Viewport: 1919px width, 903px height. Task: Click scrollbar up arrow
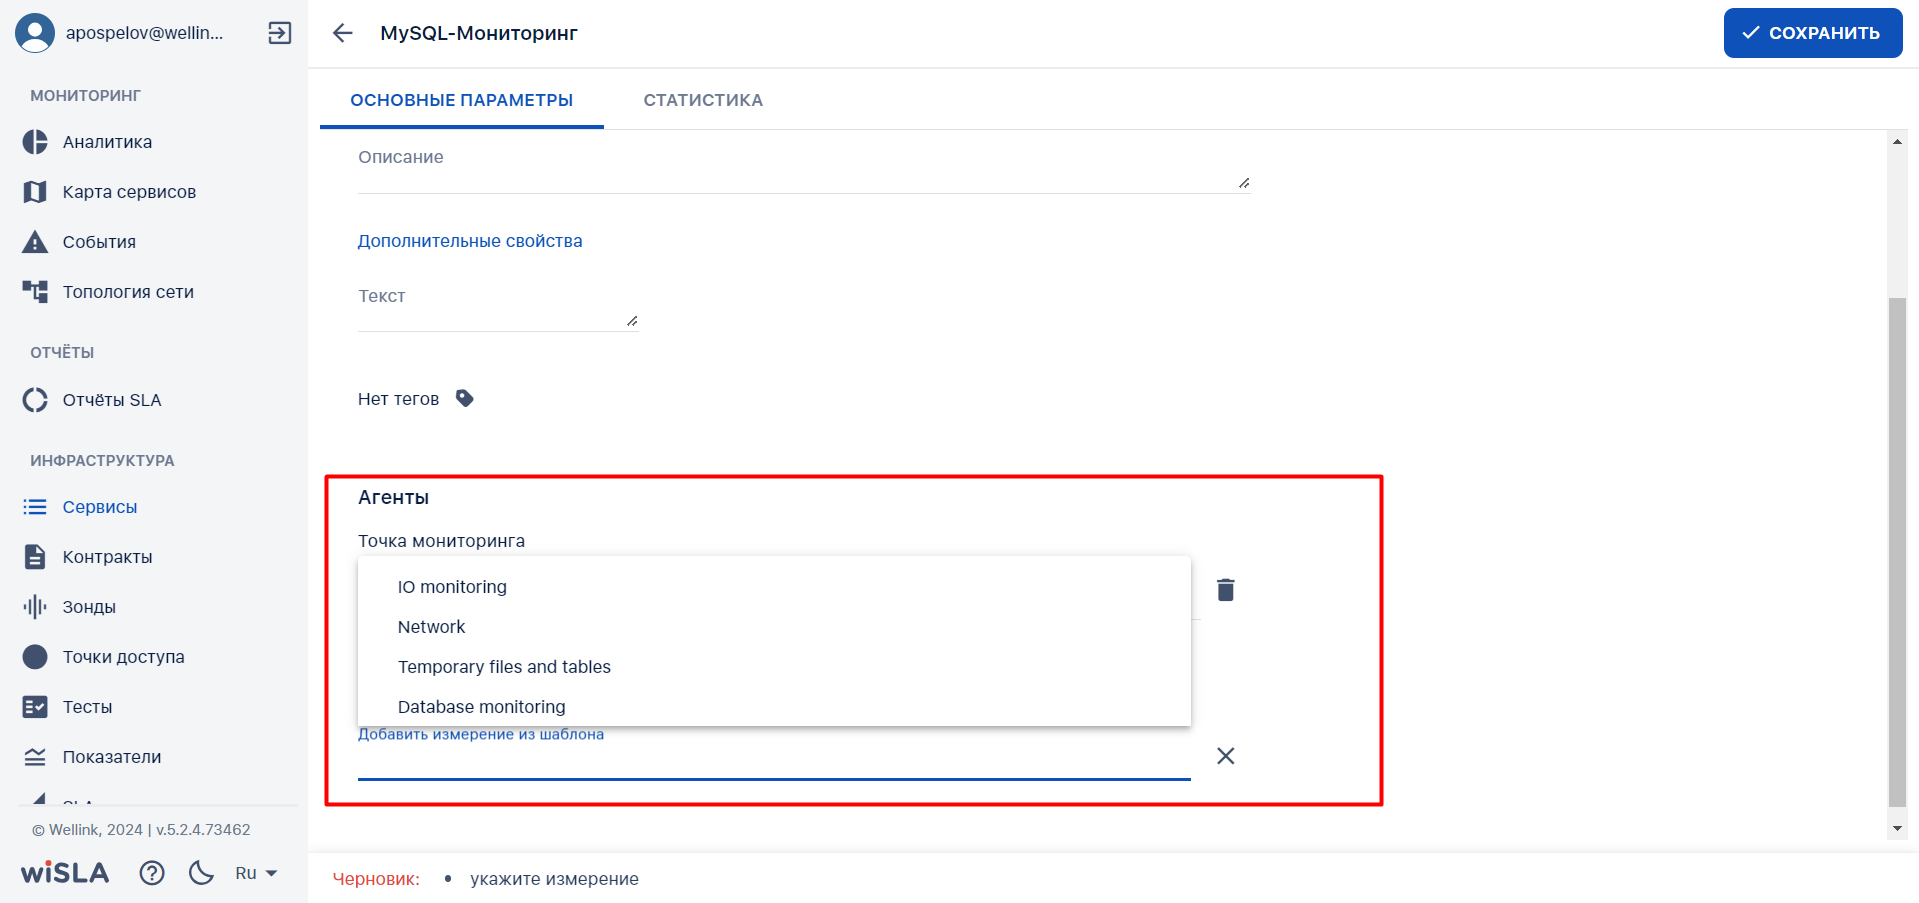click(x=1897, y=141)
